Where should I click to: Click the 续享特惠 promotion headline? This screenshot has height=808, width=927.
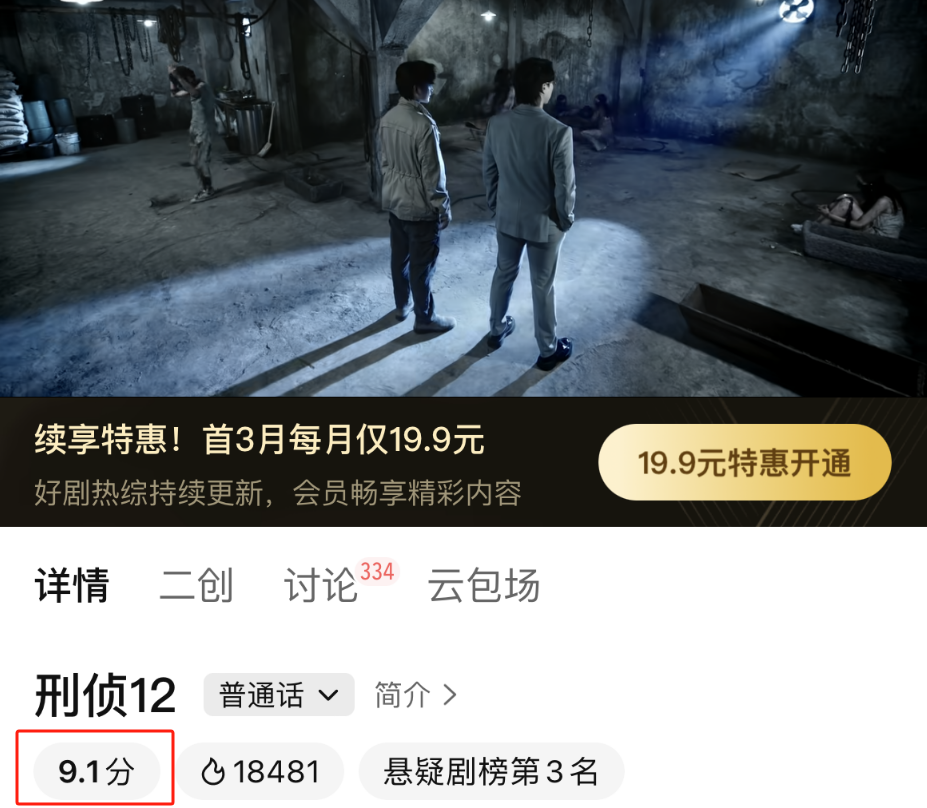pos(259,439)
